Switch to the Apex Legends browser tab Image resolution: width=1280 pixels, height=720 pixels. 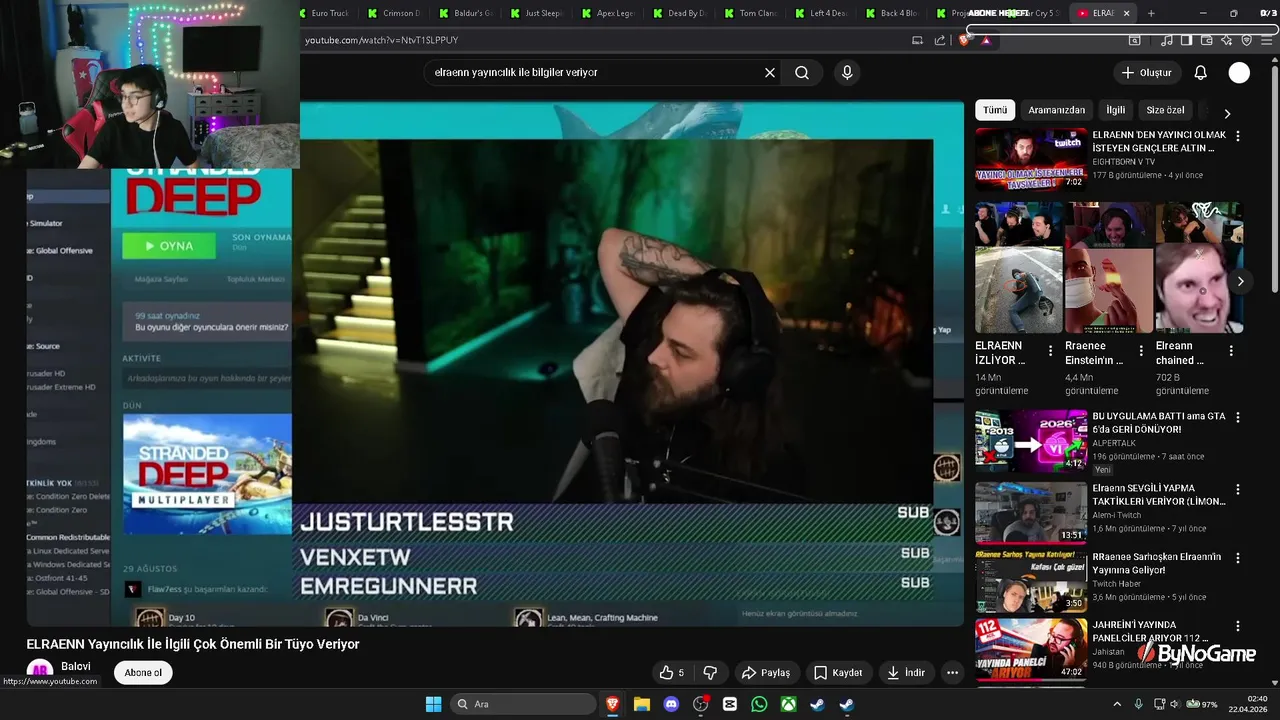tap(609, 13)
